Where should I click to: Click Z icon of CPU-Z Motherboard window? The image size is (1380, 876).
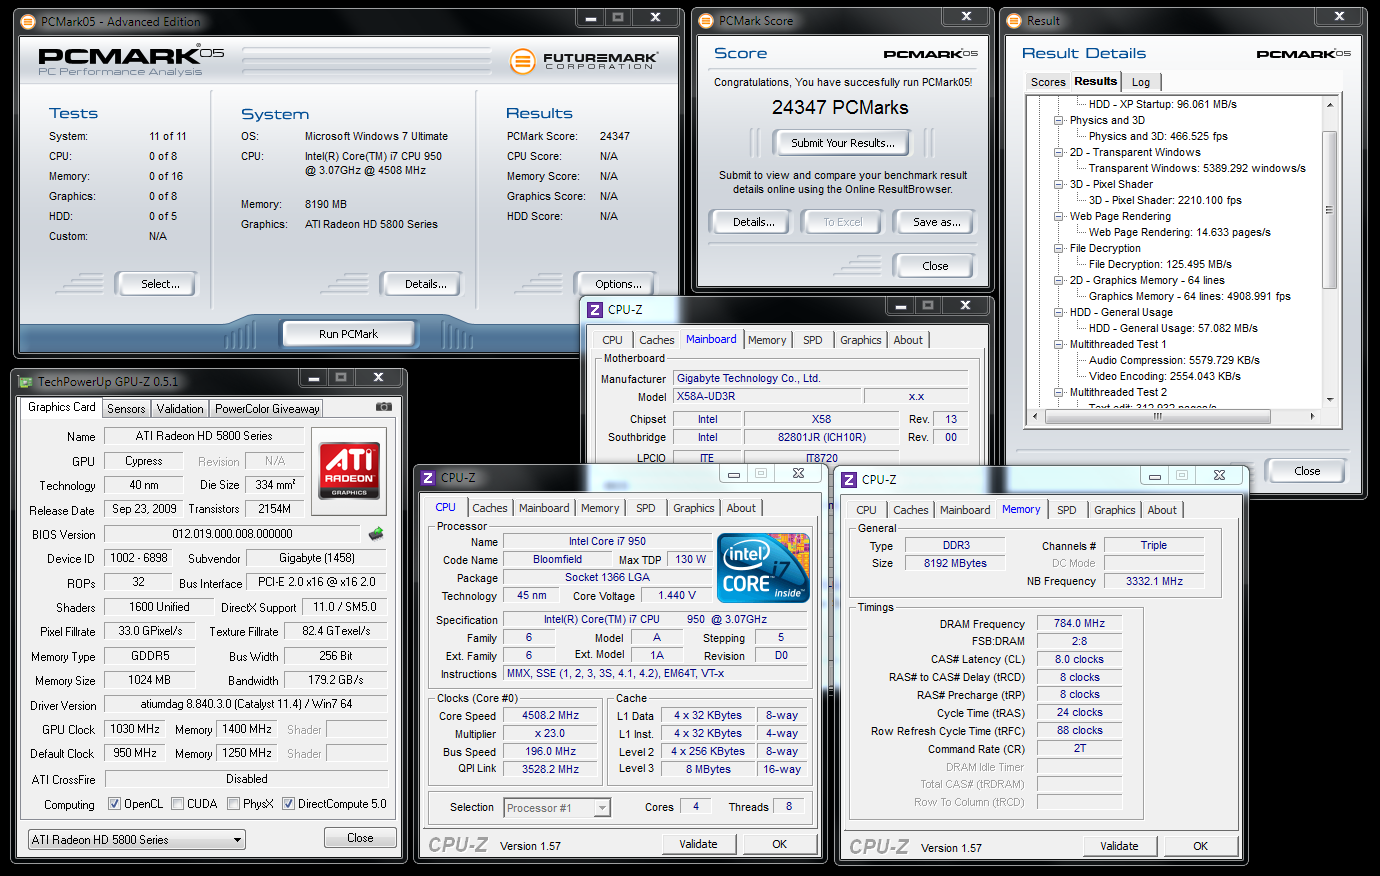[595, 310]
